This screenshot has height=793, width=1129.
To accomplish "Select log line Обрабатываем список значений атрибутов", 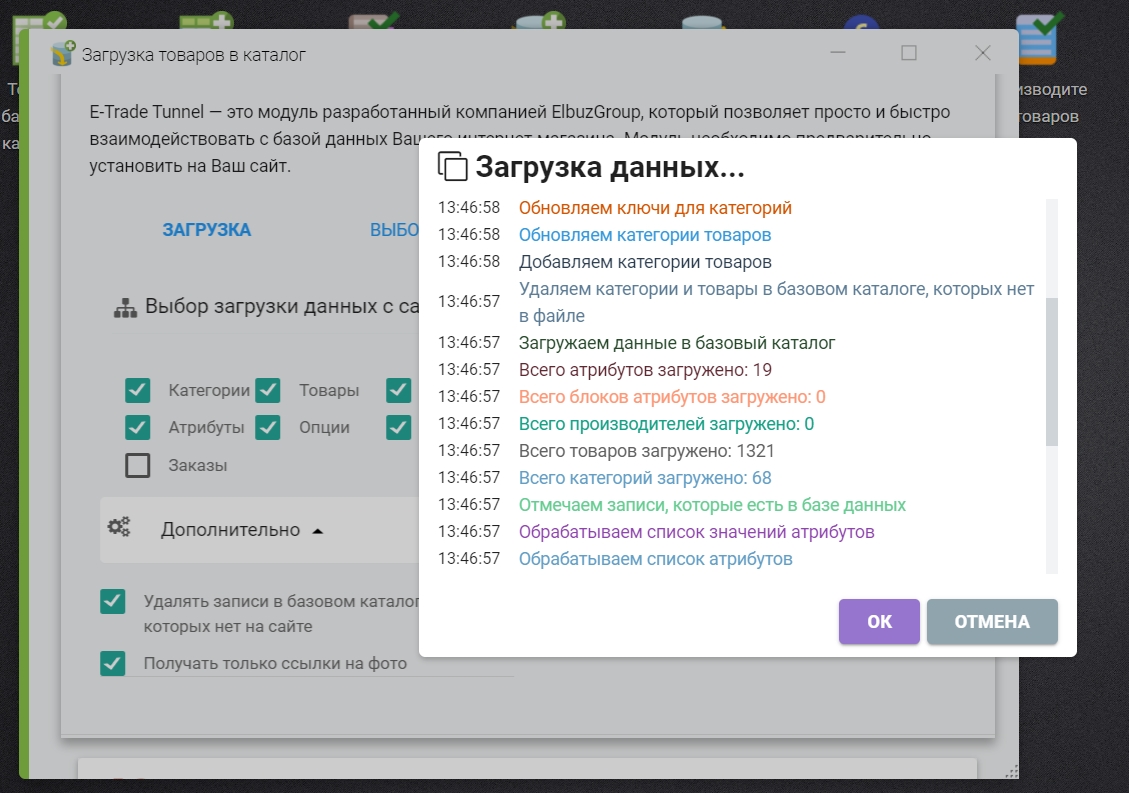I will pyautogui.click(x=696, y=532).
